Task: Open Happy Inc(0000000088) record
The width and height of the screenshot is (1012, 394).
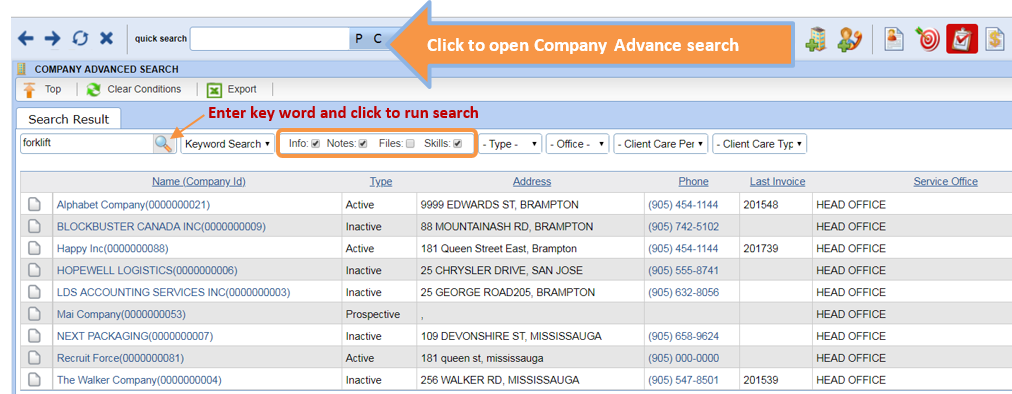Action: [113, 249]
